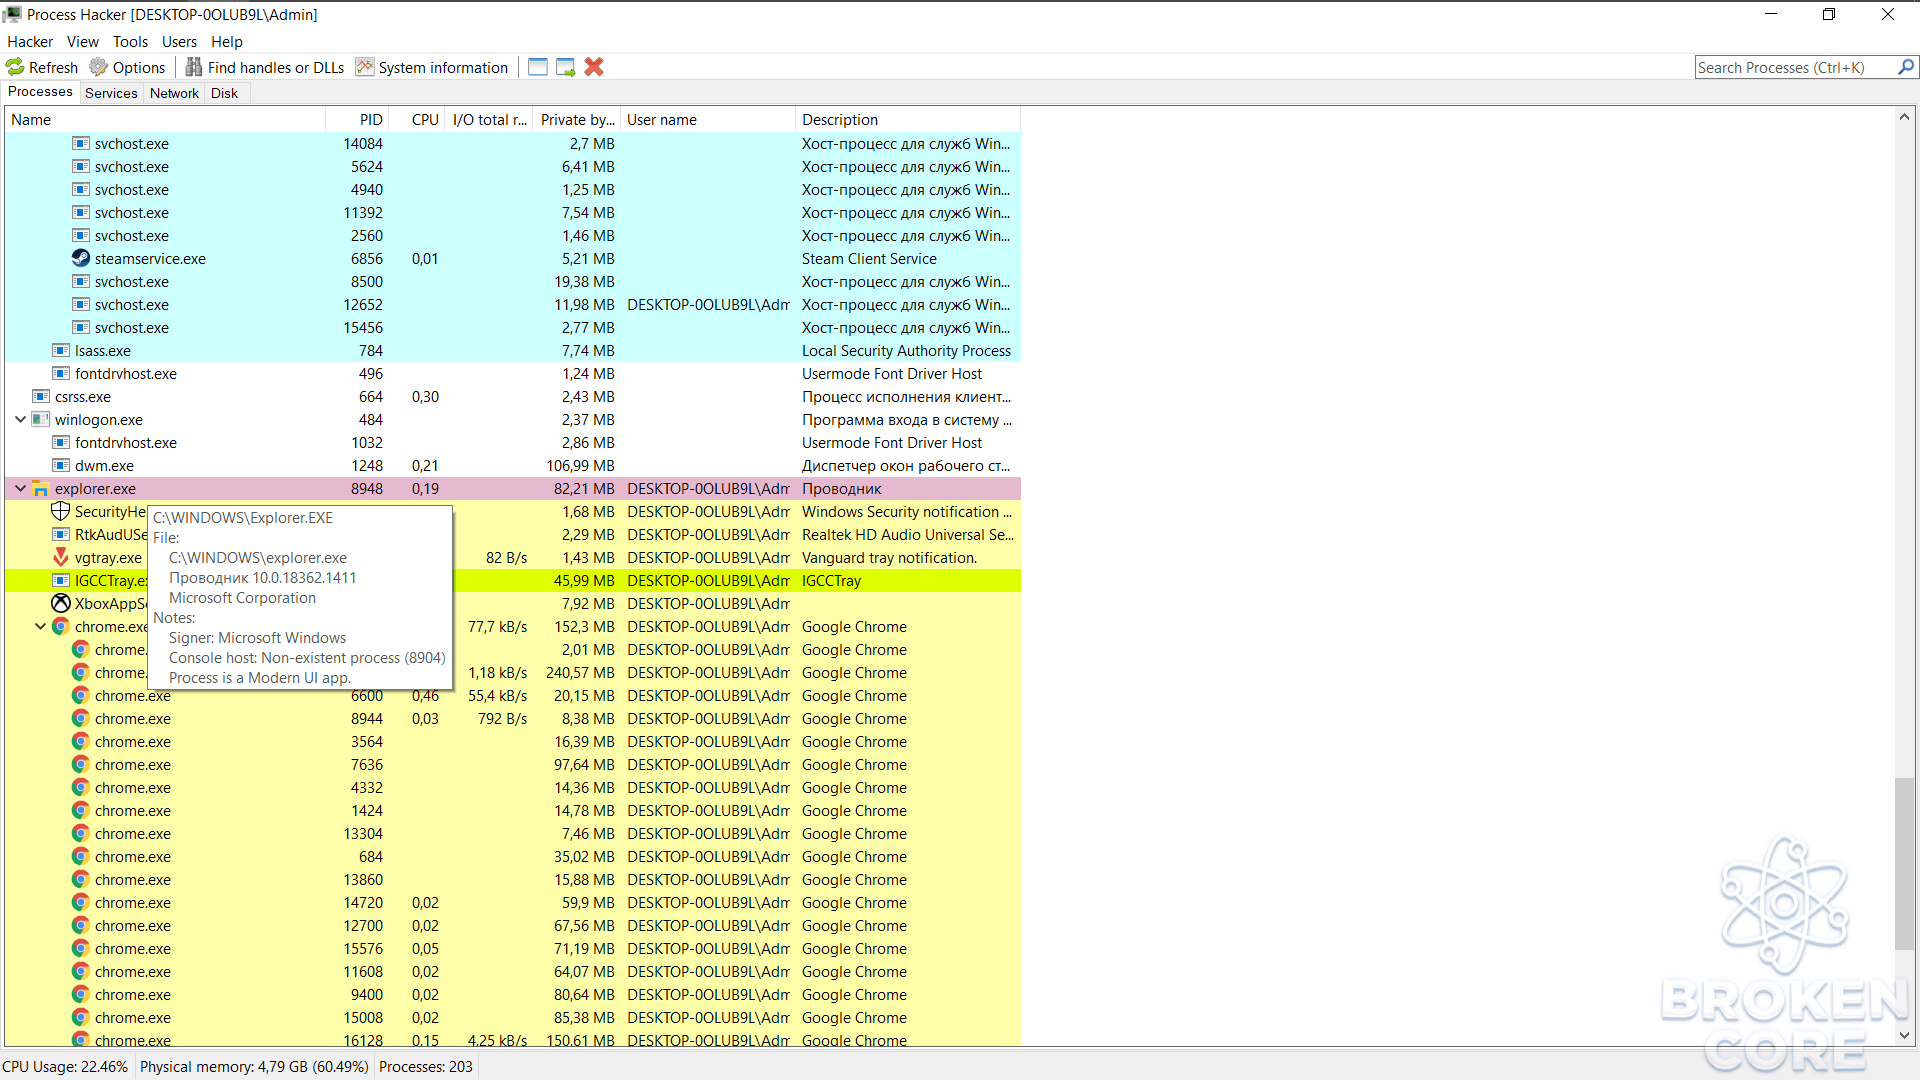Screen dimensions: 1920x1080
Task: Switch to the Network tab
Action: coord(174,93)
